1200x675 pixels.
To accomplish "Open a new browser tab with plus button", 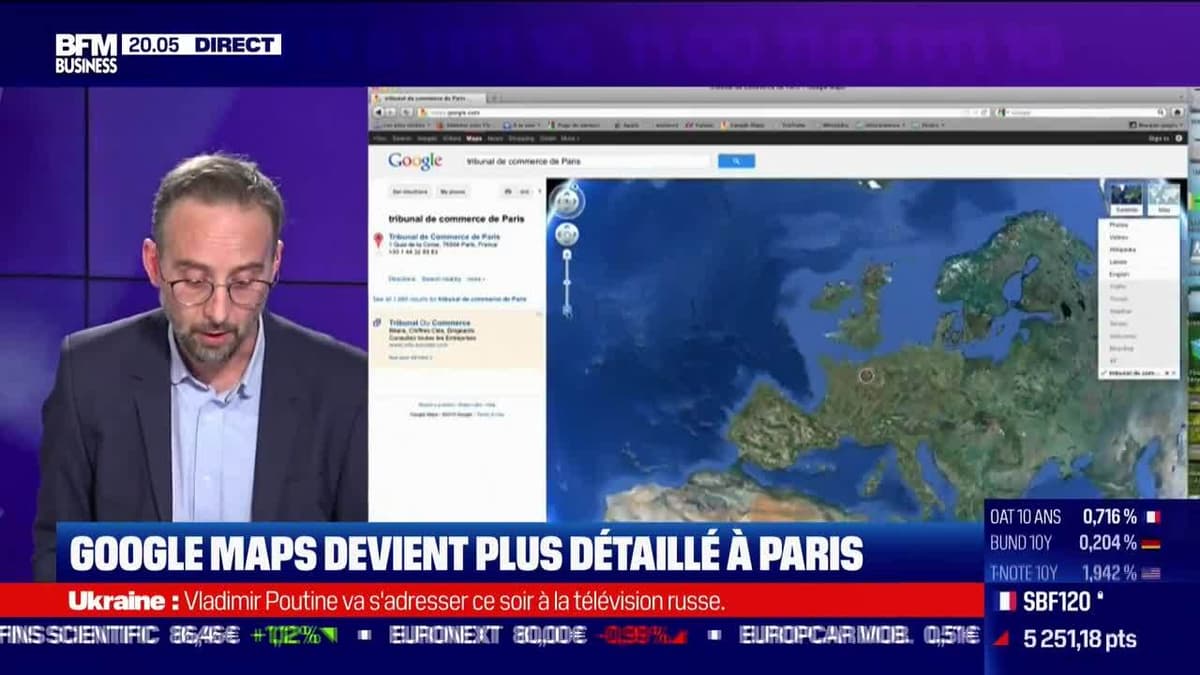I will click(x=494, y=98).
